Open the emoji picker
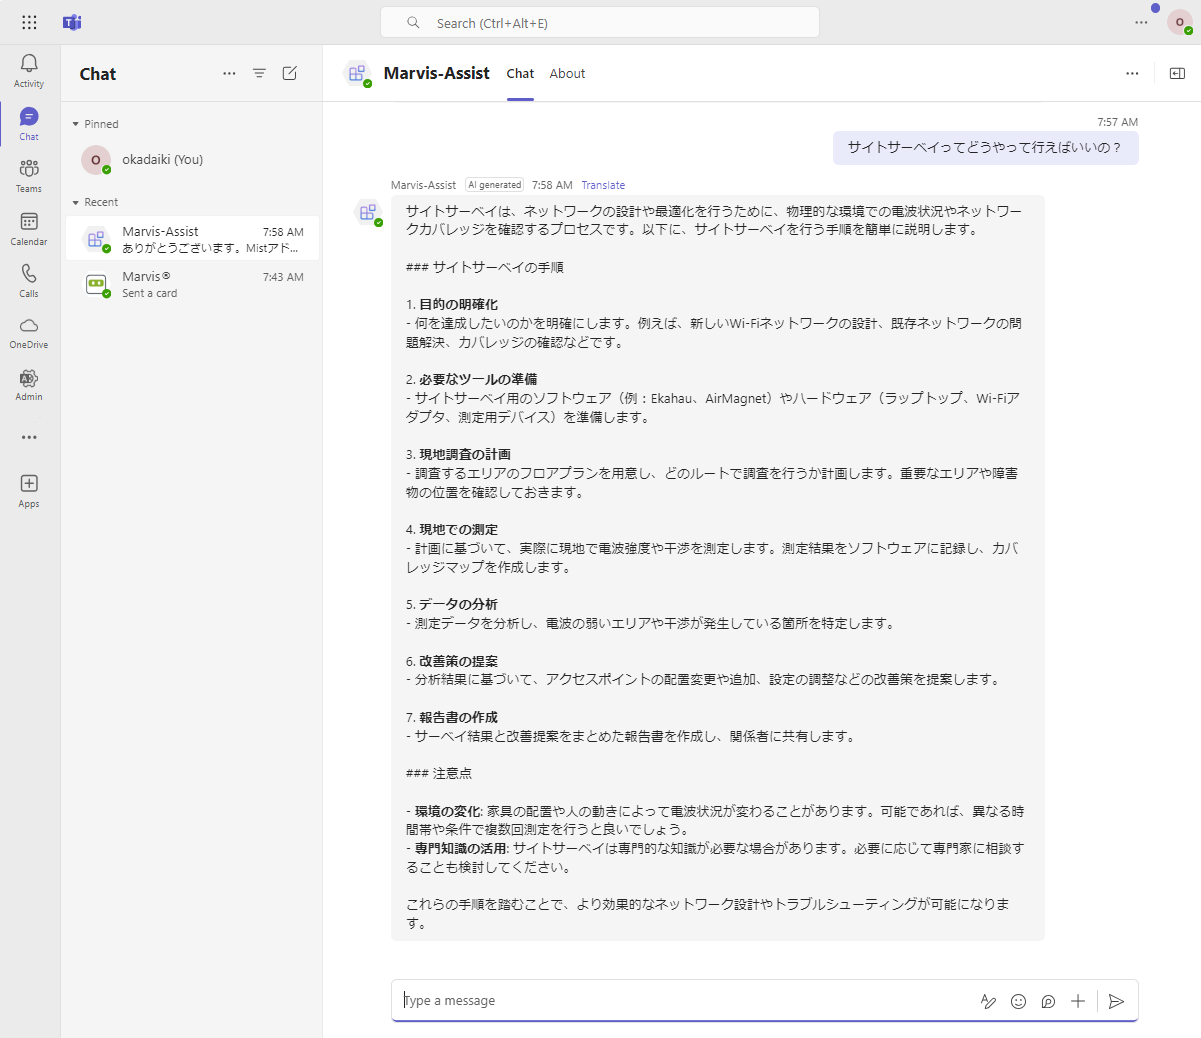The image size is (1201, 1038). pos(1018,1001)
